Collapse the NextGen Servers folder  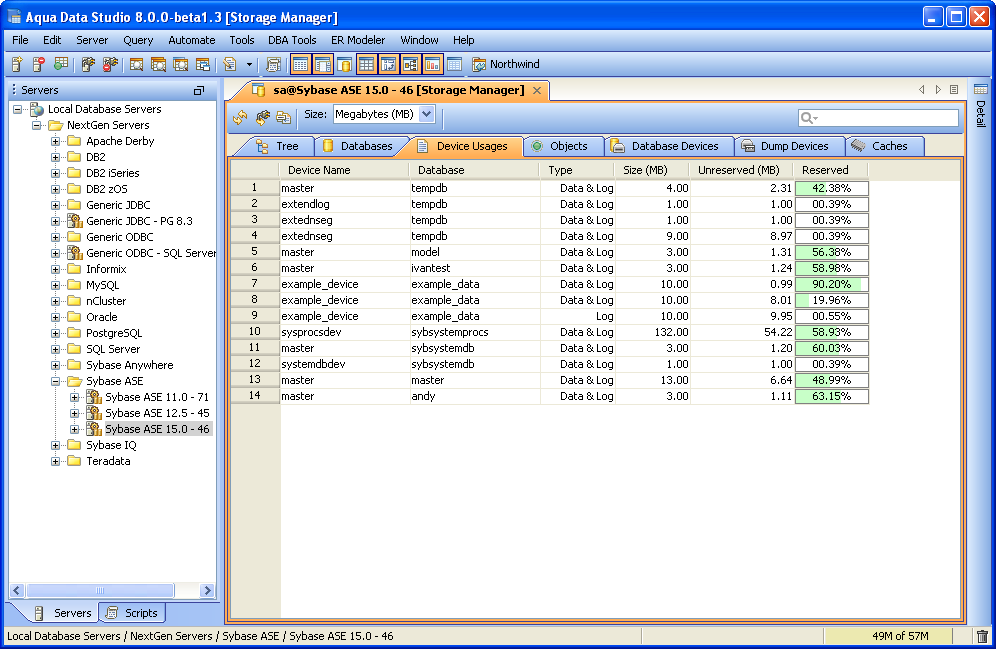[37, 125]
